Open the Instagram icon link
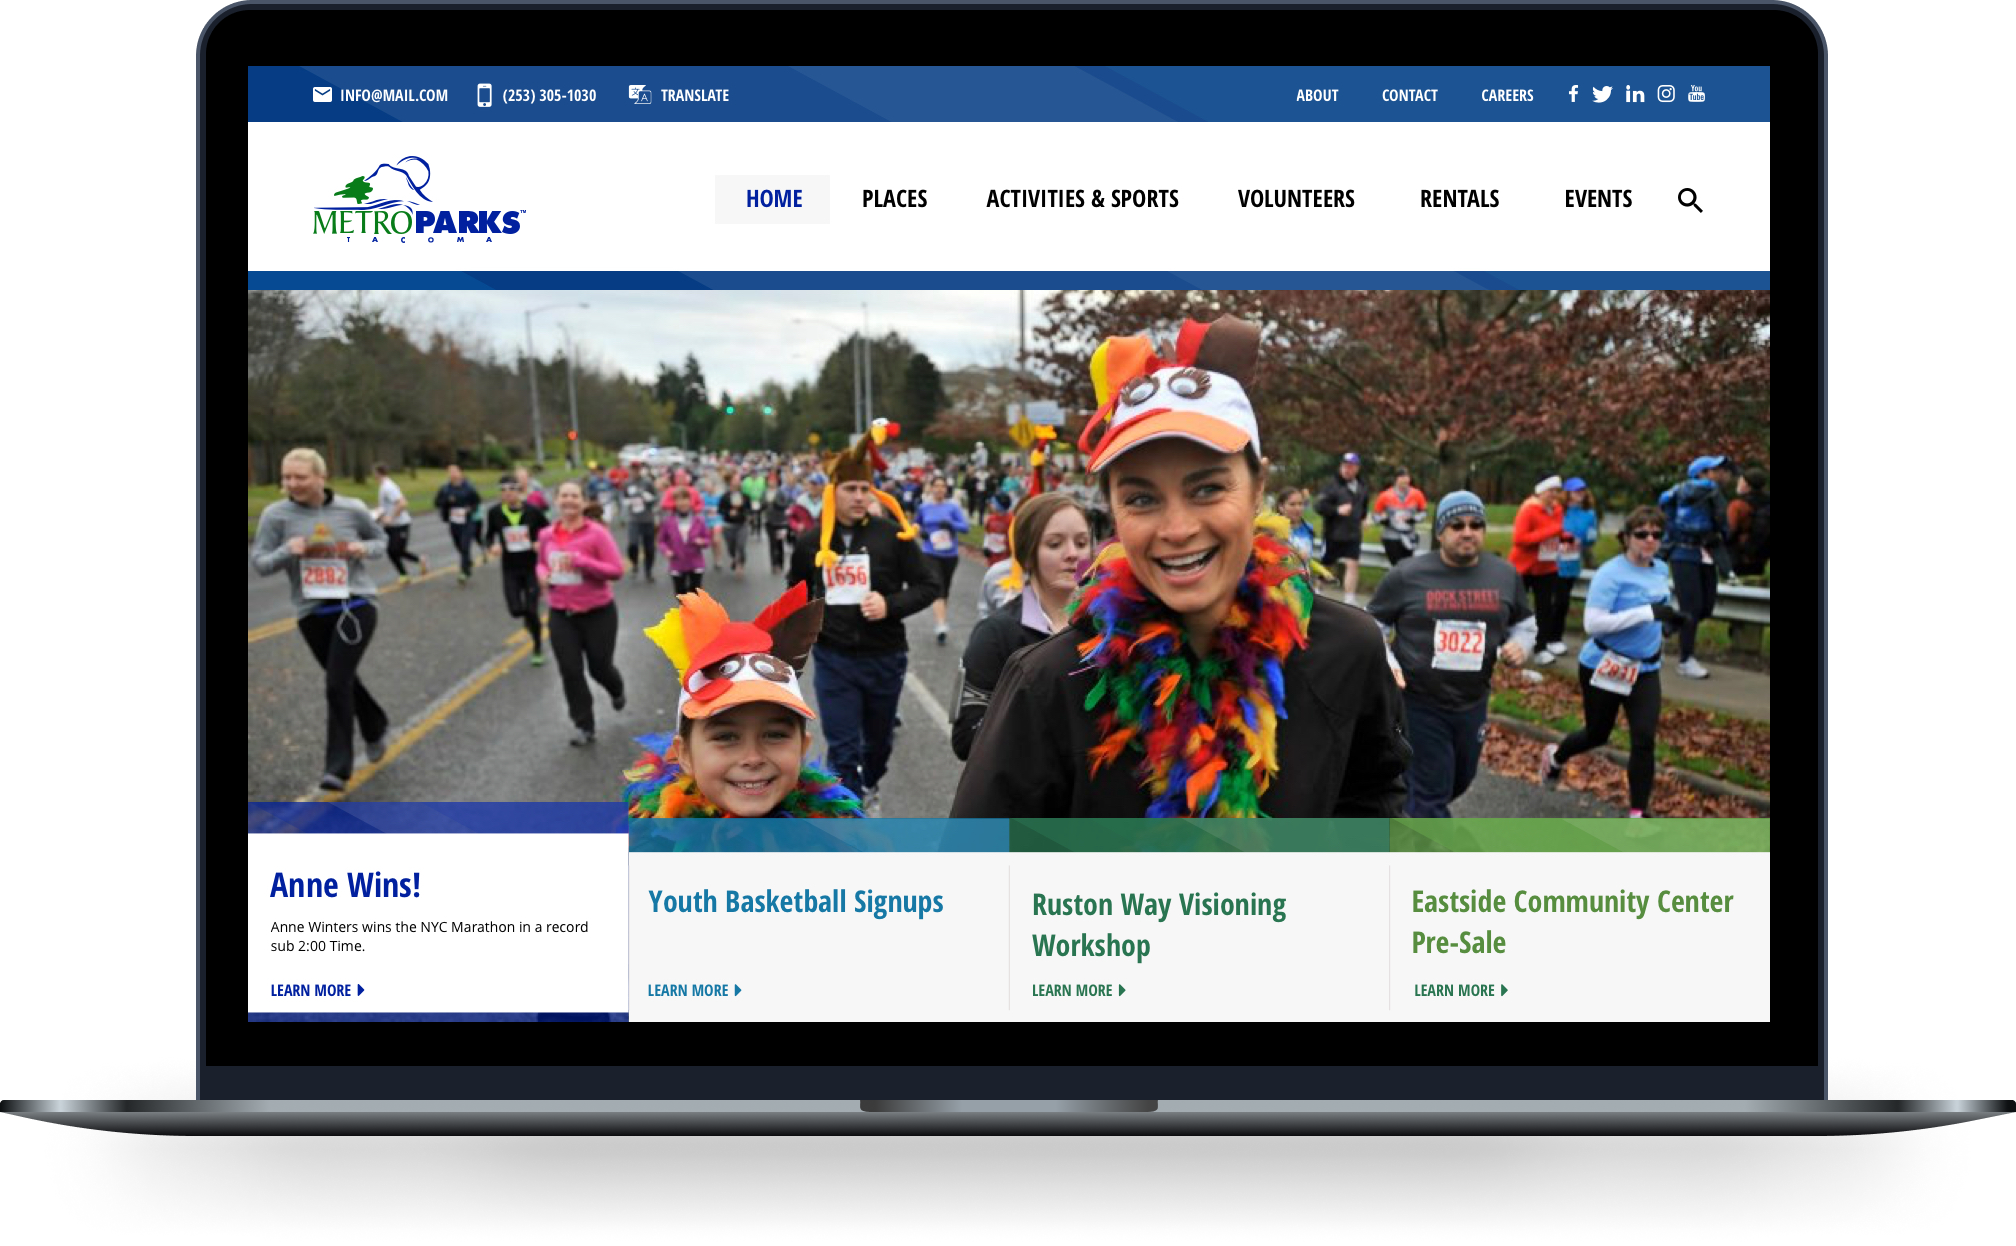The height and width of the screenshot is (1246, 2016). 1666,94
